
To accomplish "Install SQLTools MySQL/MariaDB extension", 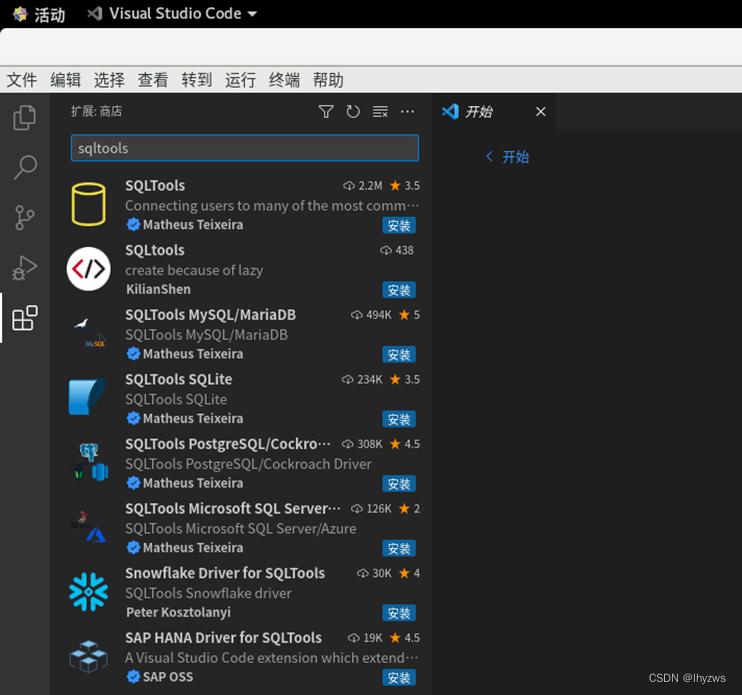I will pyautogui.click(x=399, y=355).
